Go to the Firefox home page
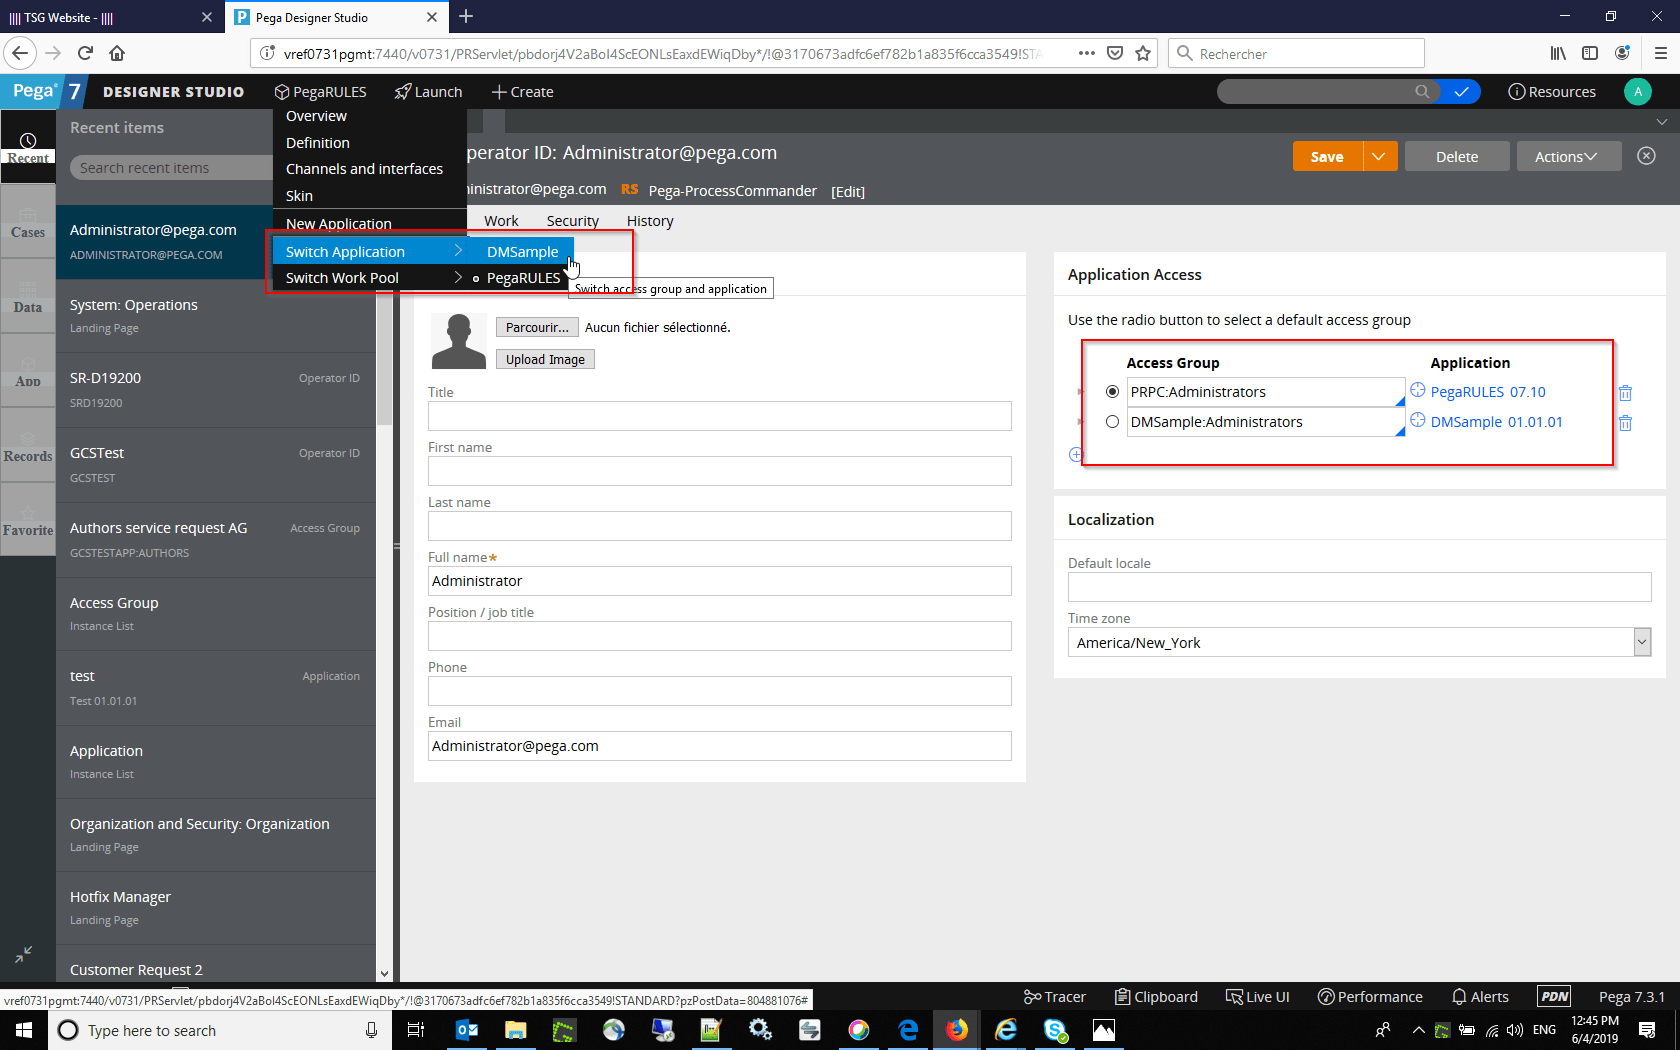Viewport: 1680px width, 1050px height. click(x=117, y=53)
